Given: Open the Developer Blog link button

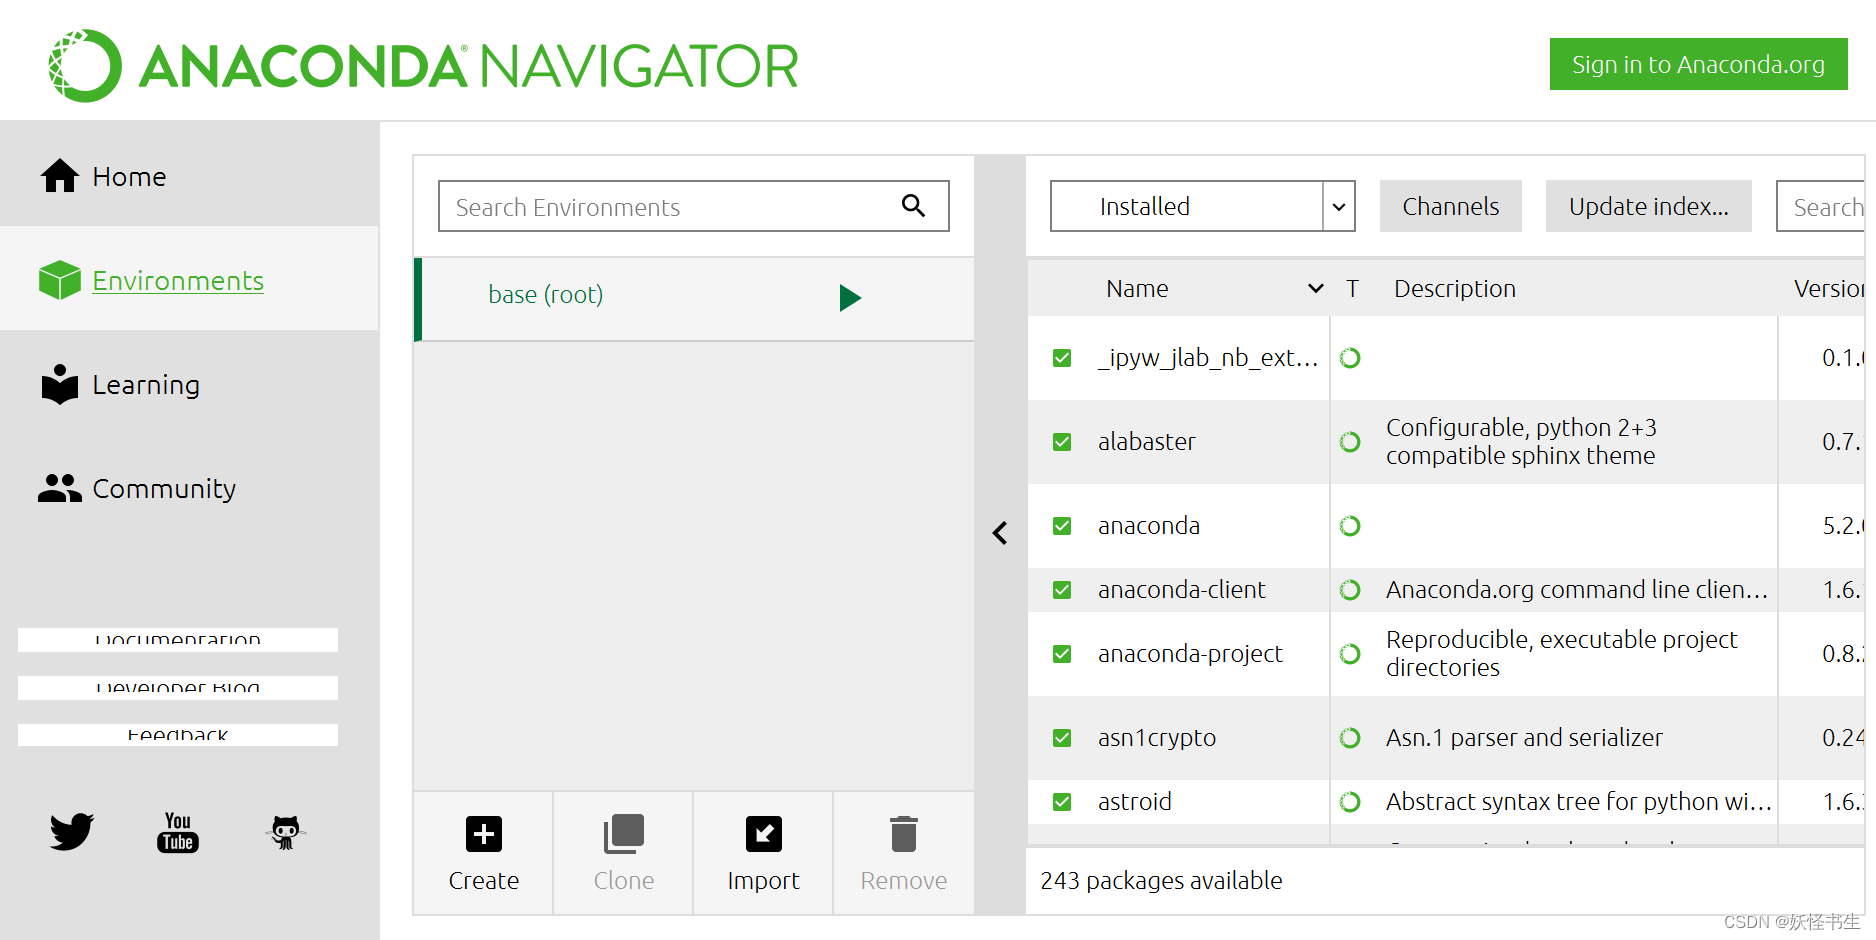Looking at the screenshot, I should [178, 688].
